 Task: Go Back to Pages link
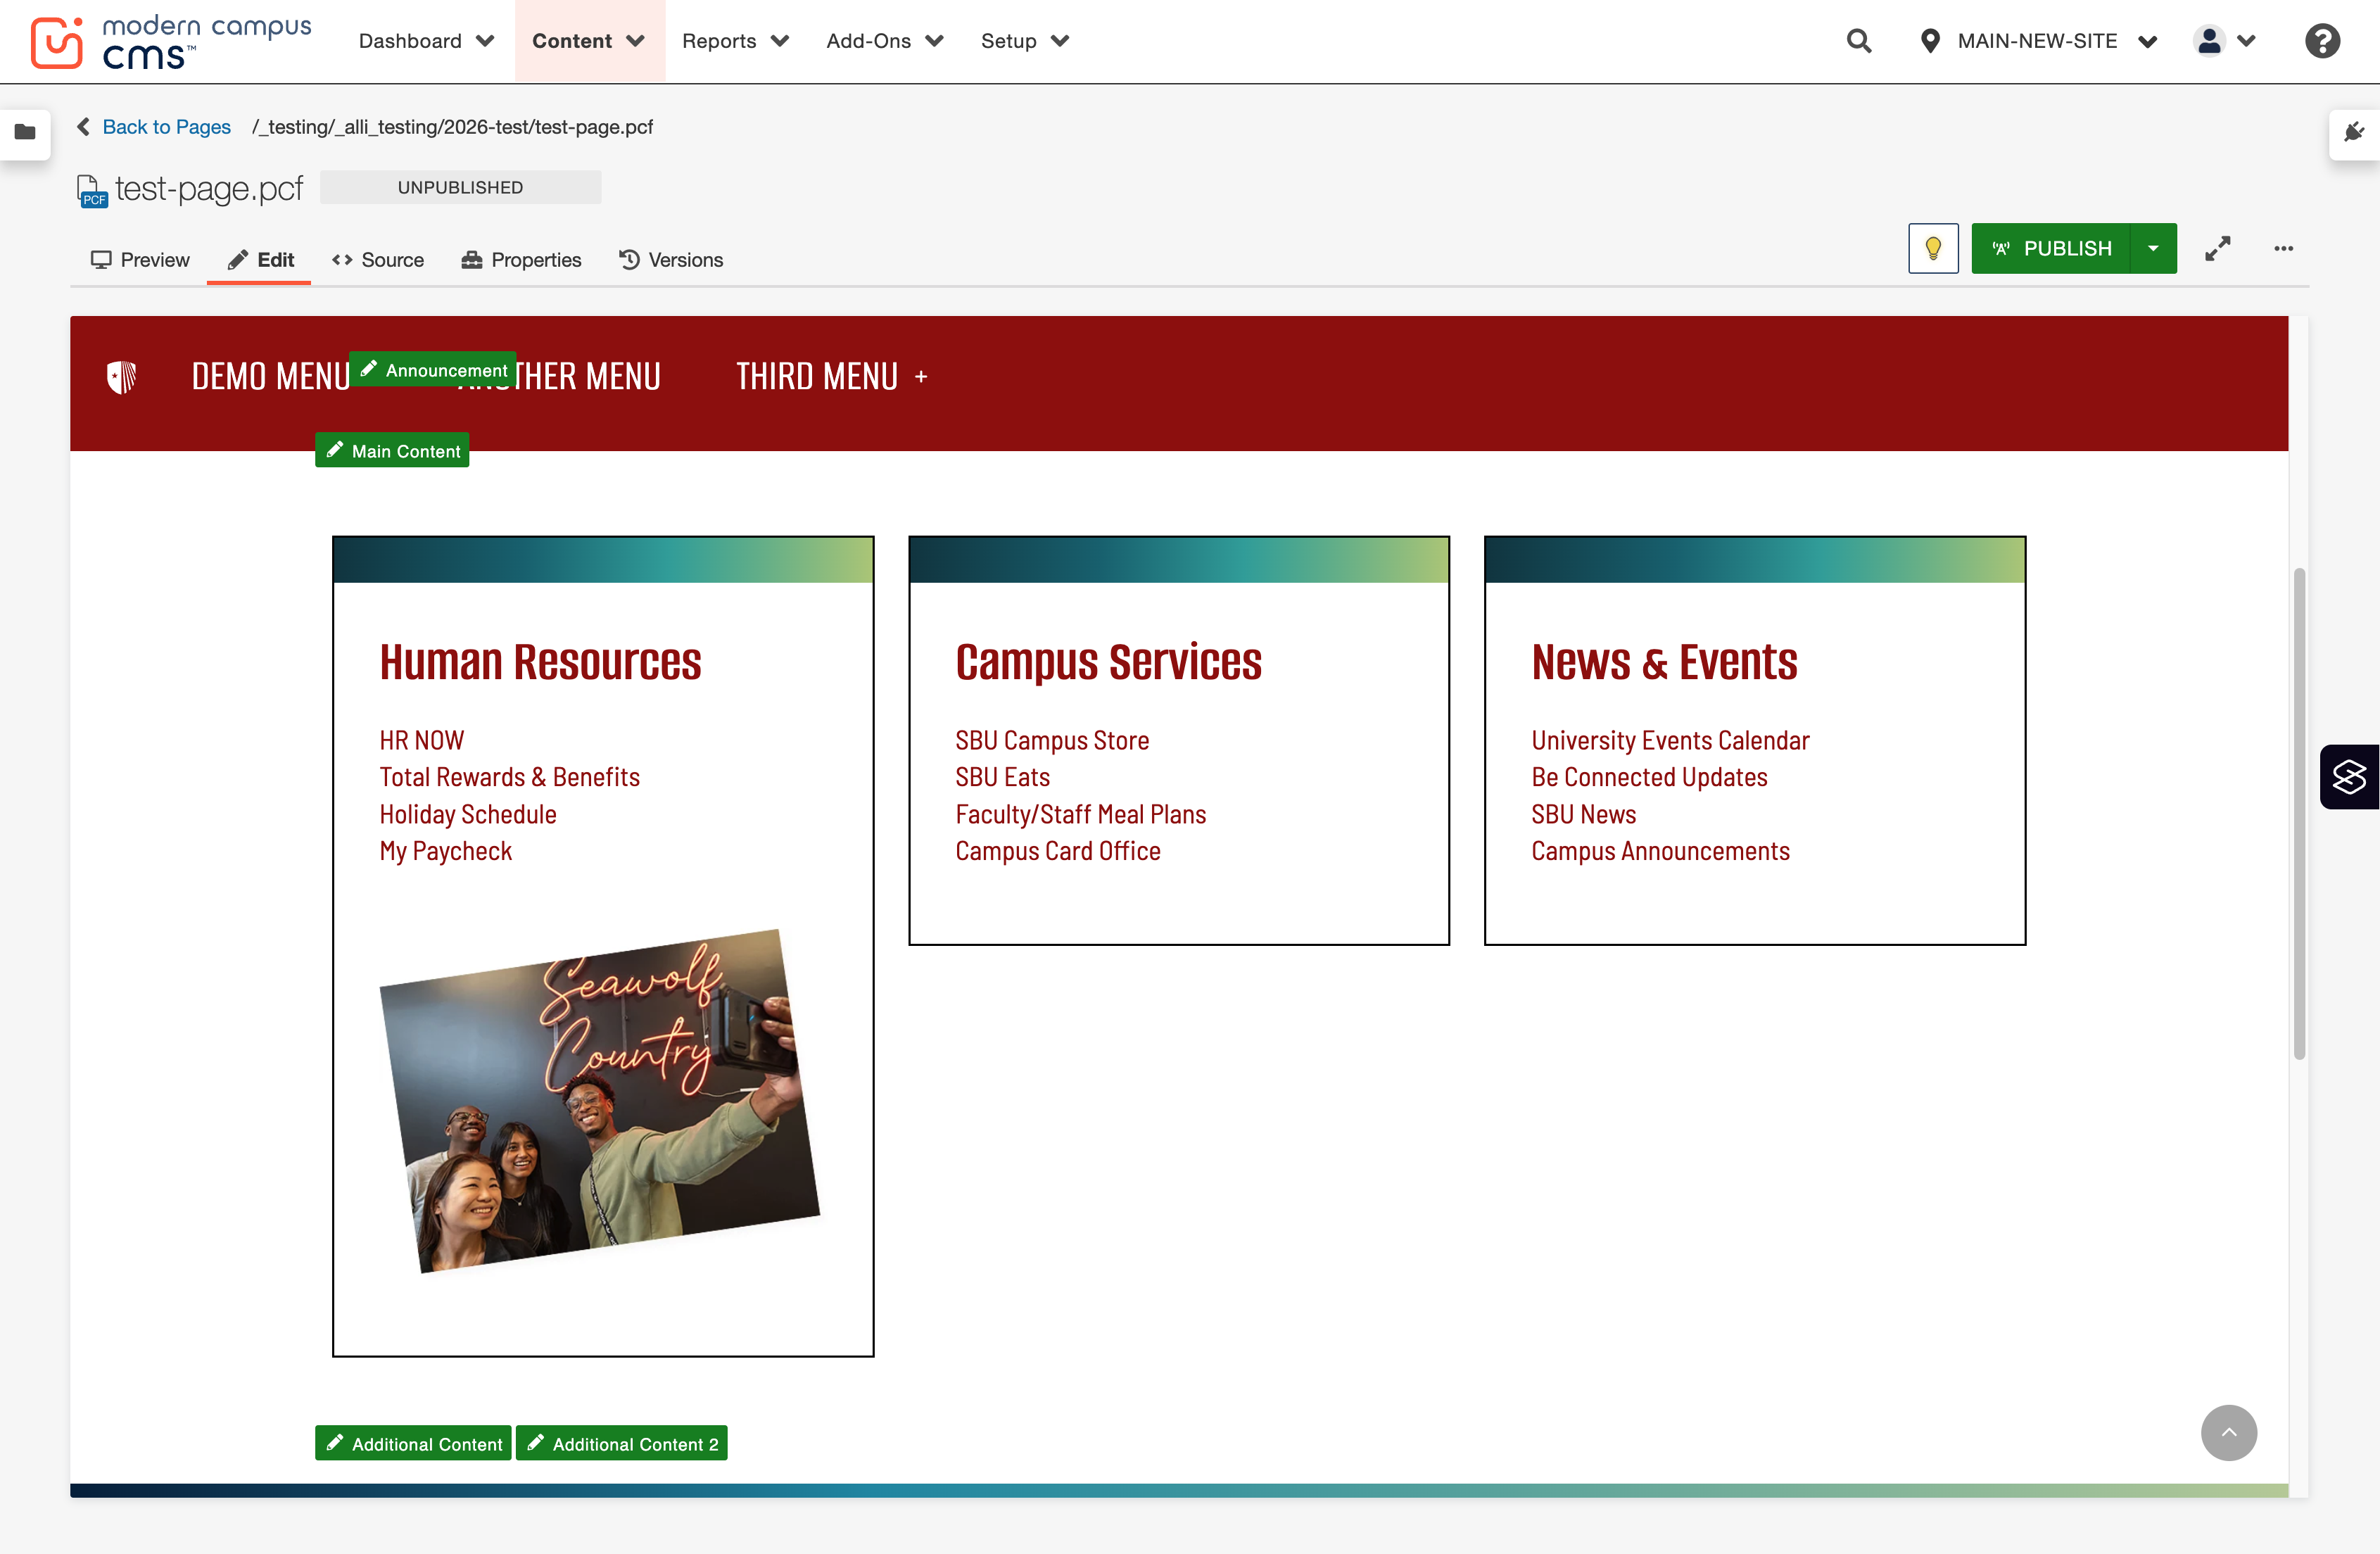(166, 127)
